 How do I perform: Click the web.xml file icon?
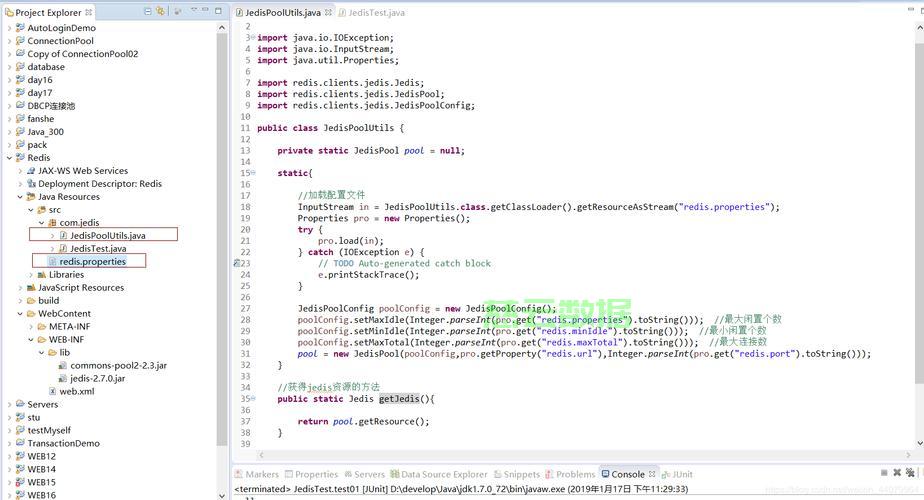coord(52,391)
